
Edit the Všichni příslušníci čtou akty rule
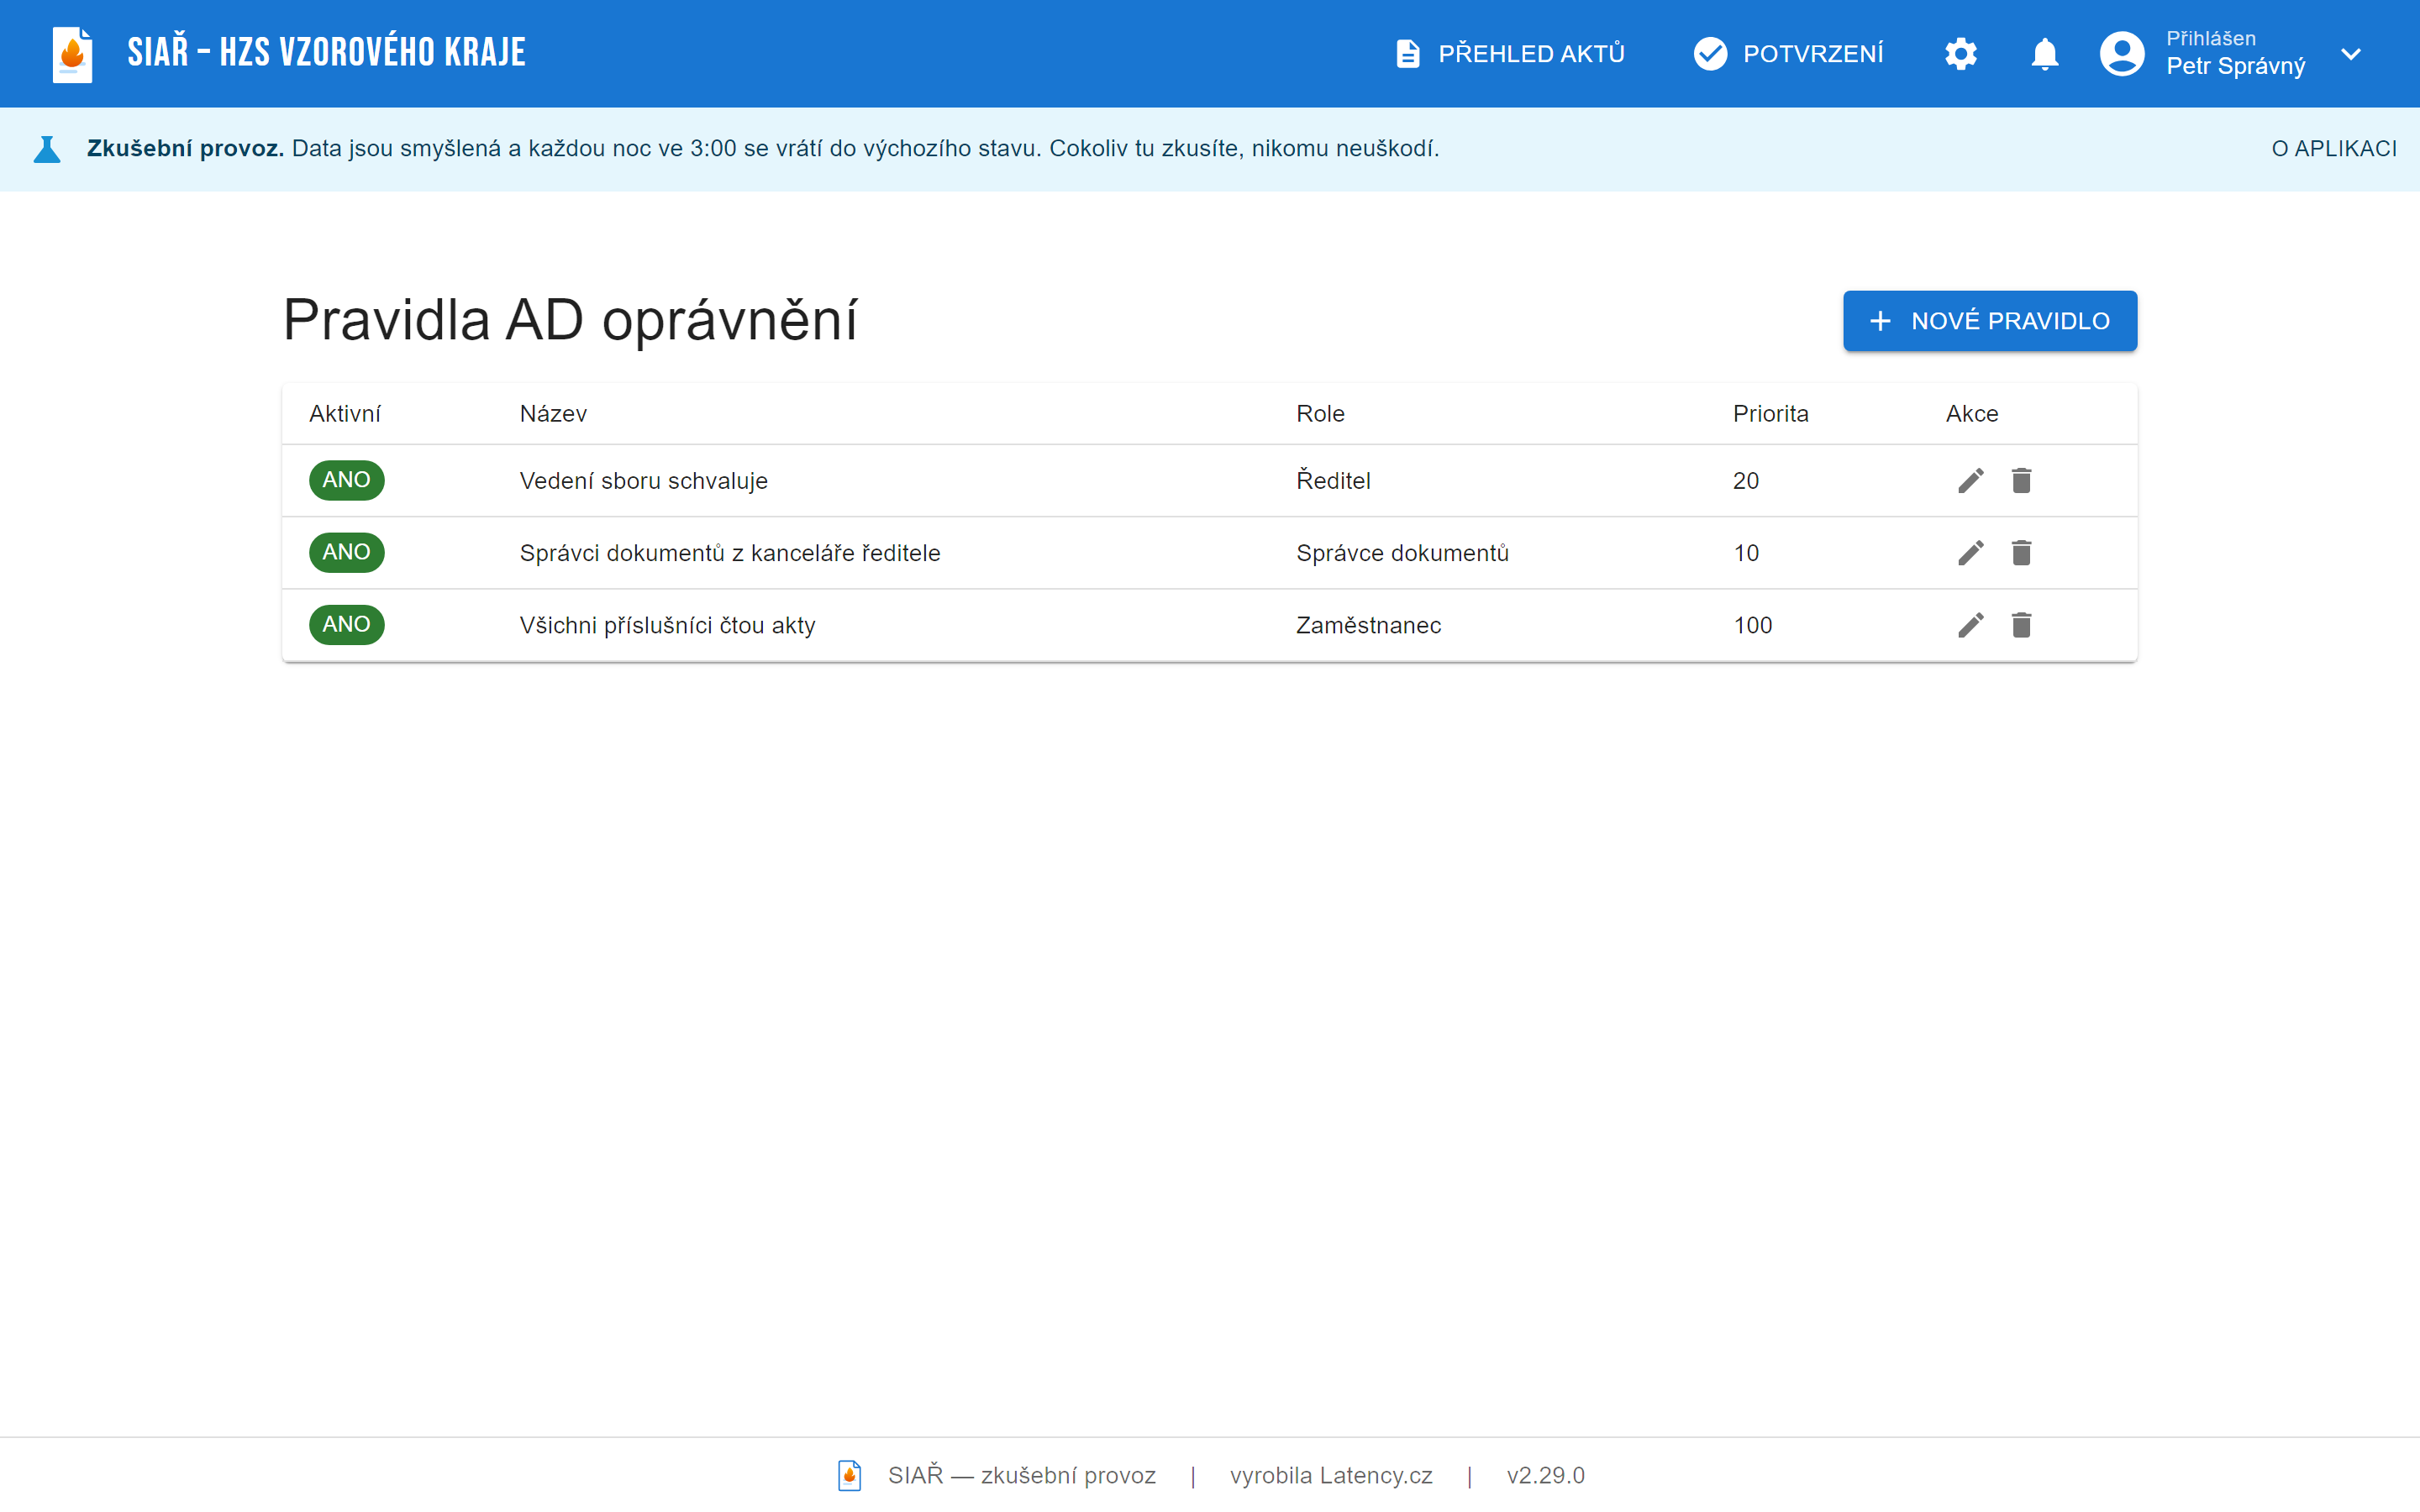1970,625
